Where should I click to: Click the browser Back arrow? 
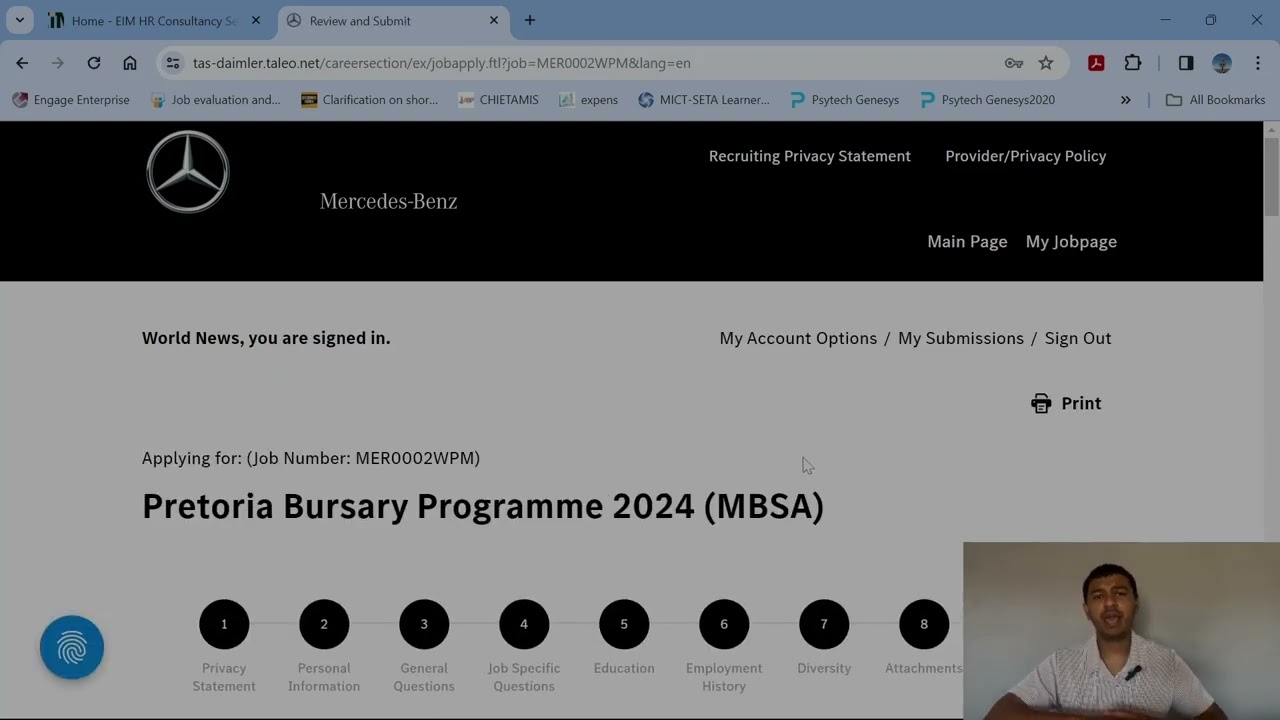(22, 63)
